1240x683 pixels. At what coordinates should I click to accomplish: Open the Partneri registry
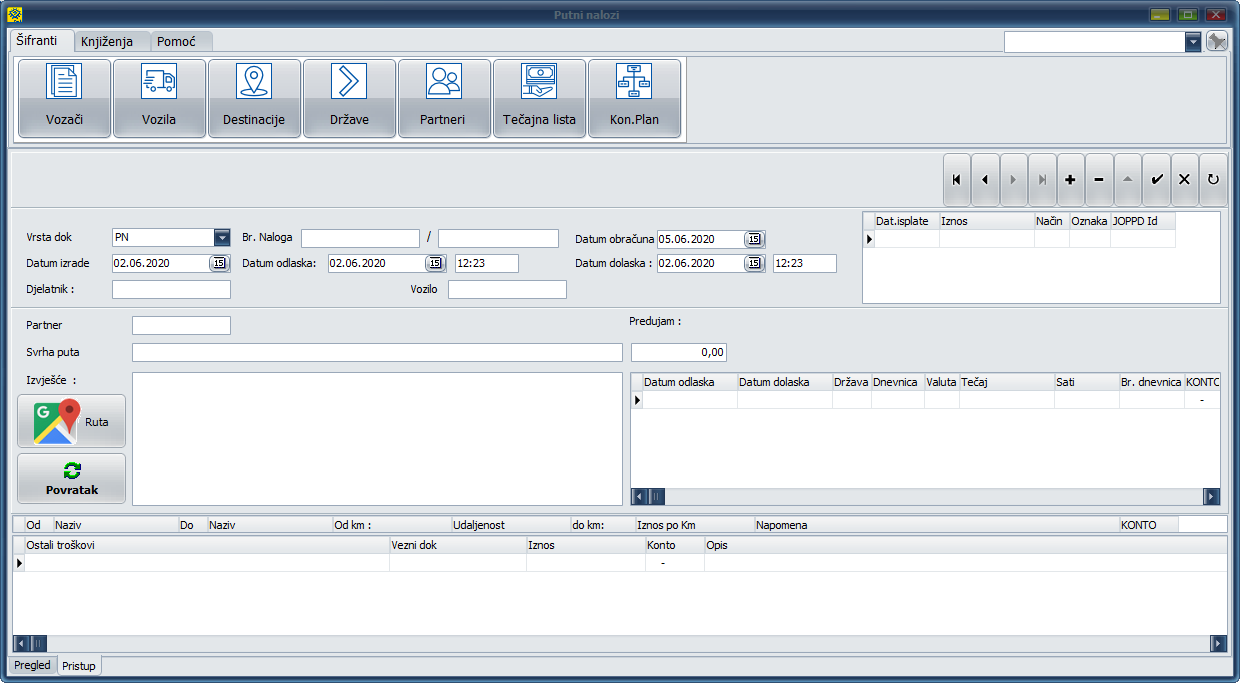coord(444,98)
